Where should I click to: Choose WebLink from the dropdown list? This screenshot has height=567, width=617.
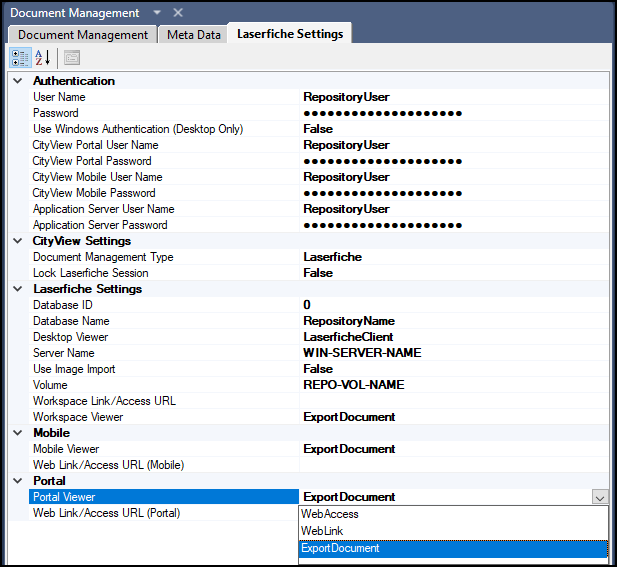323,531
